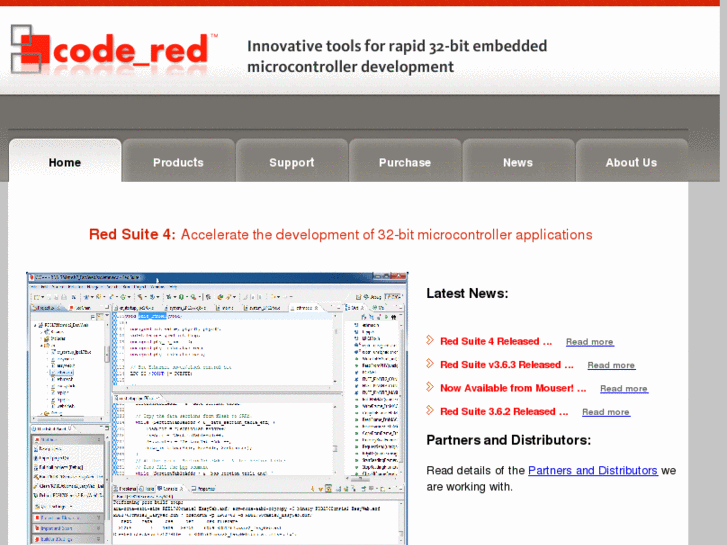727x545 pixels.
Task: Switch to the Support tab
Action: coord(292,160)
